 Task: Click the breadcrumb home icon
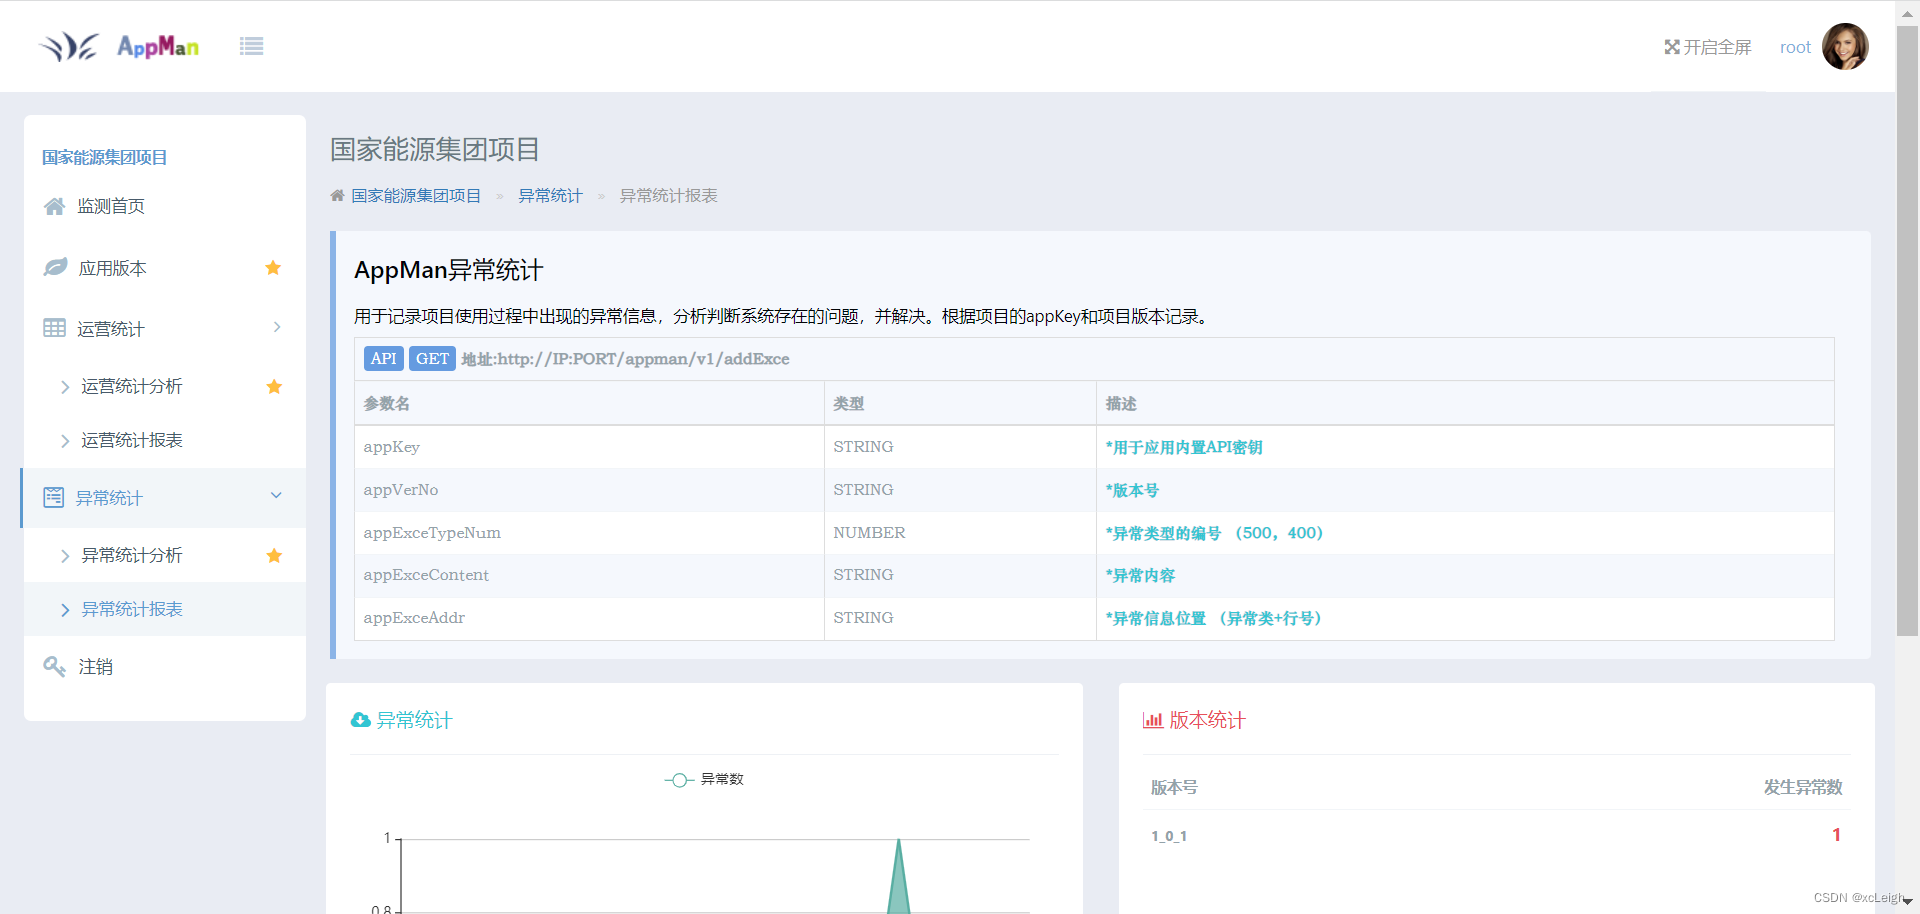(337, 196)
